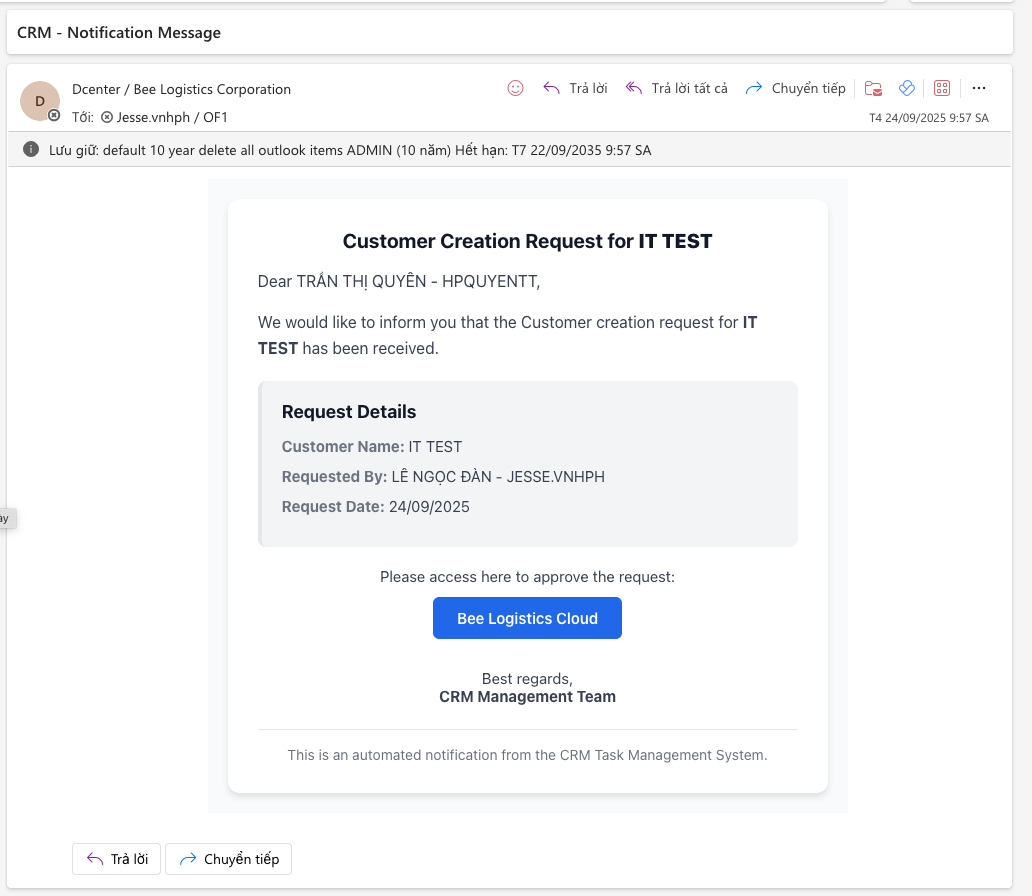Screen dimensions: 1032x896
Task: Click the red move-to-folder icon
Action: [x=872, y=88]
